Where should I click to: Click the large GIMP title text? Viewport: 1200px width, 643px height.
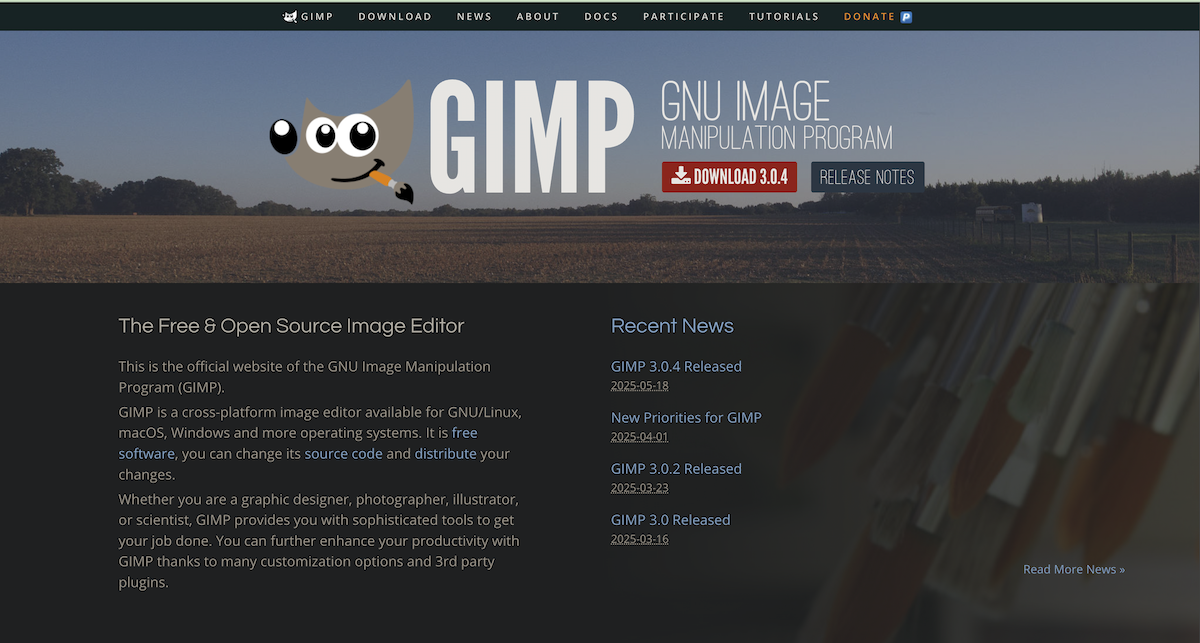tap(532, 137)
